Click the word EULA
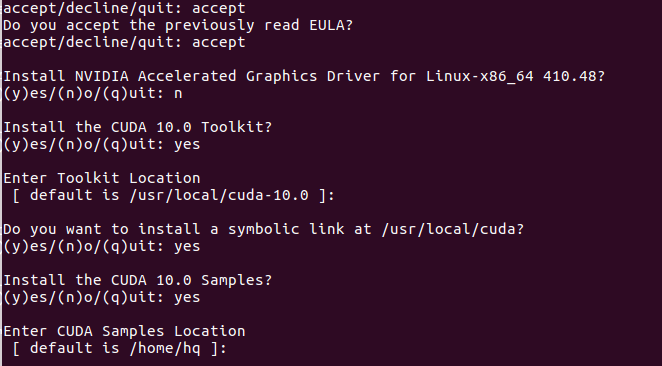 click(x=326, y=25)
